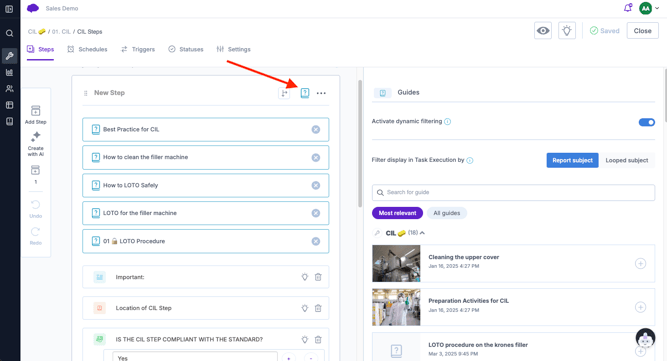
Task: Open the notifications bell
Action: [628, 8]
